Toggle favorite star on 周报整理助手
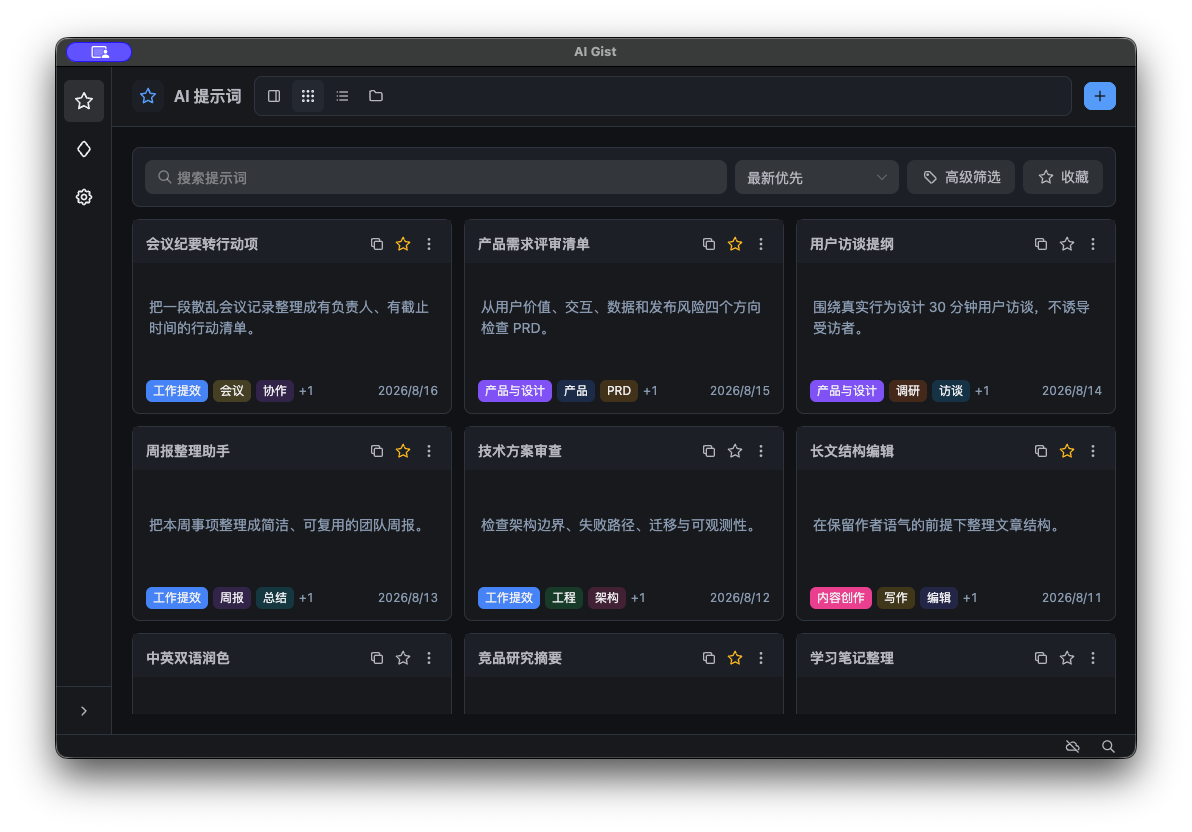The height and width of the screenshot is (832, 1192). coord(403,451)
